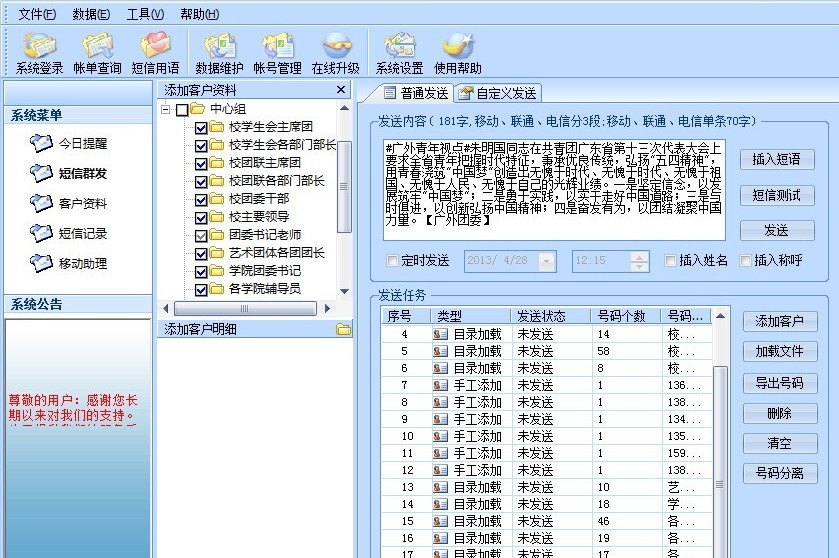
Task: Toggle the 插入姓名 checkbox
Action: click(x=671, y=262)
